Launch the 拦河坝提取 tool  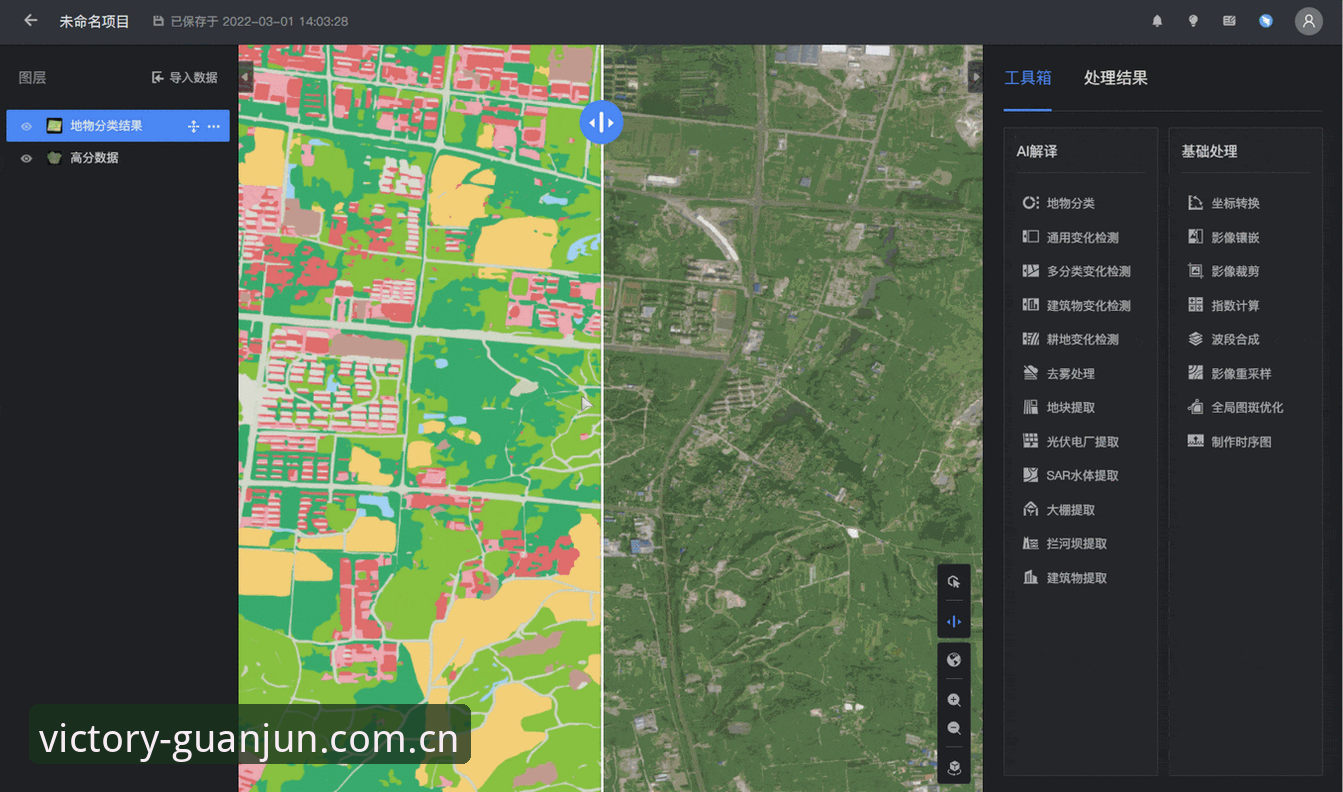pos(1065,543)
